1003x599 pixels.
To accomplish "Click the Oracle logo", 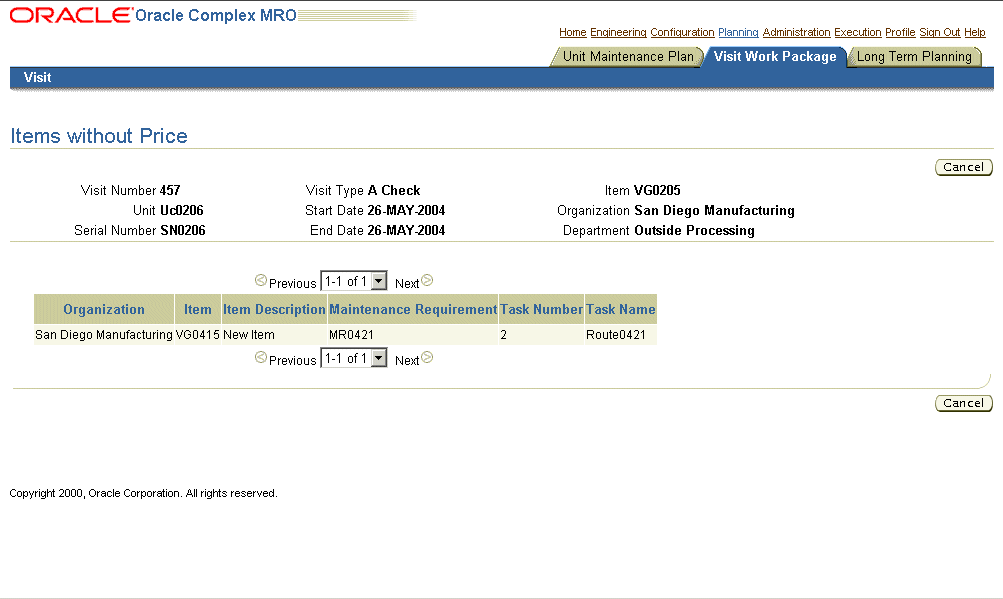I will point(70,15).
